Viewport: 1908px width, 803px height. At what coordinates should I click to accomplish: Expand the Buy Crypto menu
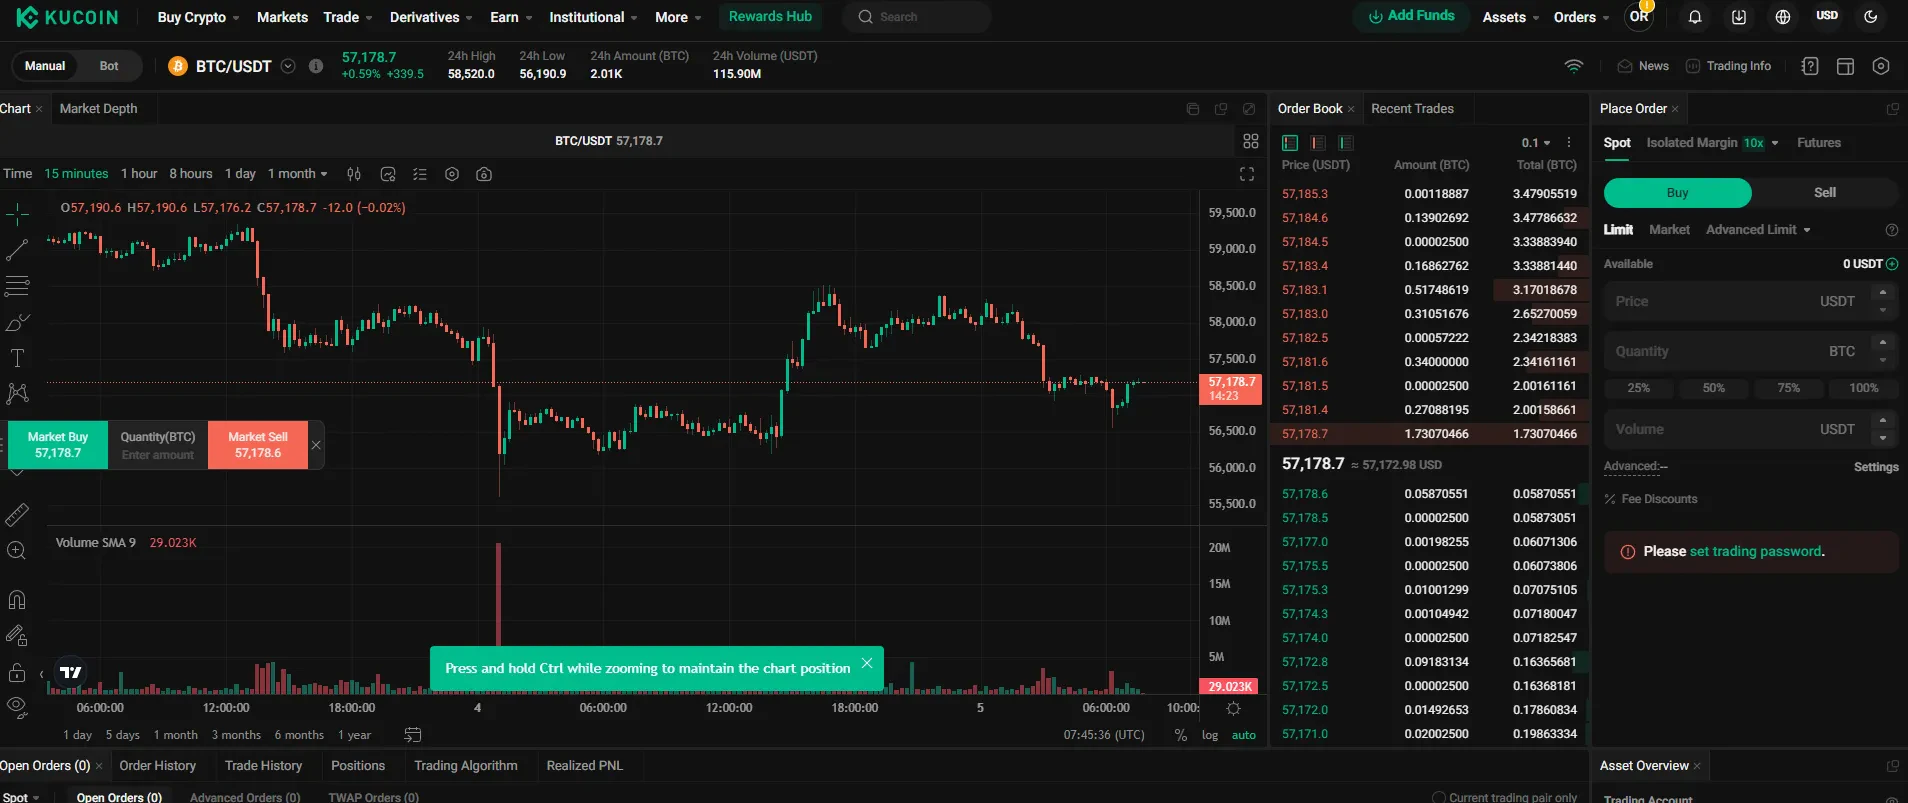tap(198, 17)
